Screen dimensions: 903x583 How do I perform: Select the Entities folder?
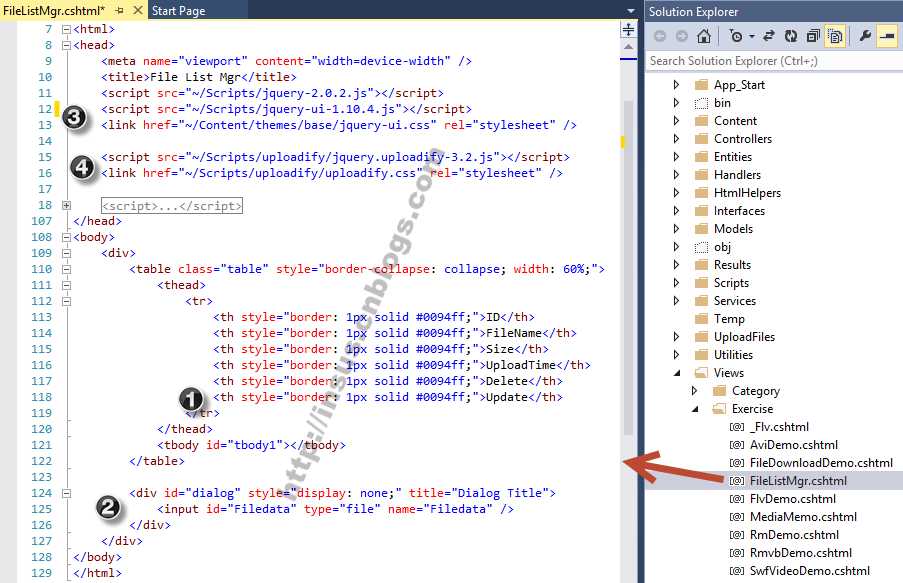pos(733,157)
